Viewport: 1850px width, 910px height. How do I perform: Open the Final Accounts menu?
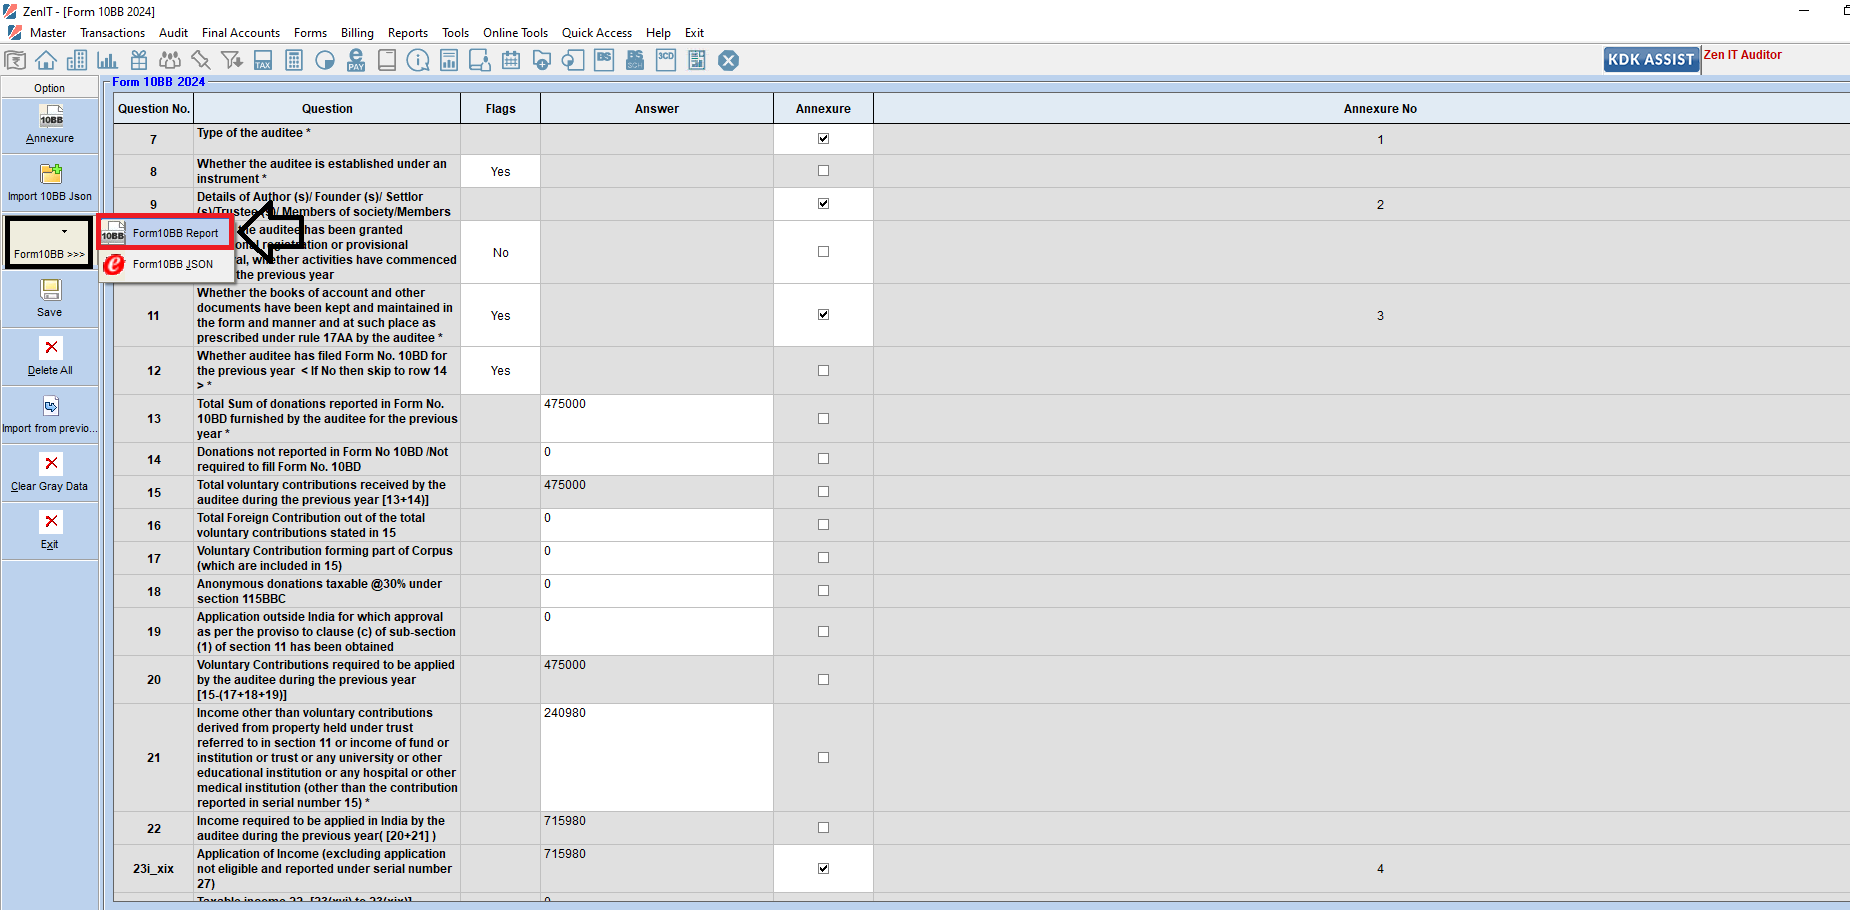pyautogui.click(x=241, y=33)
